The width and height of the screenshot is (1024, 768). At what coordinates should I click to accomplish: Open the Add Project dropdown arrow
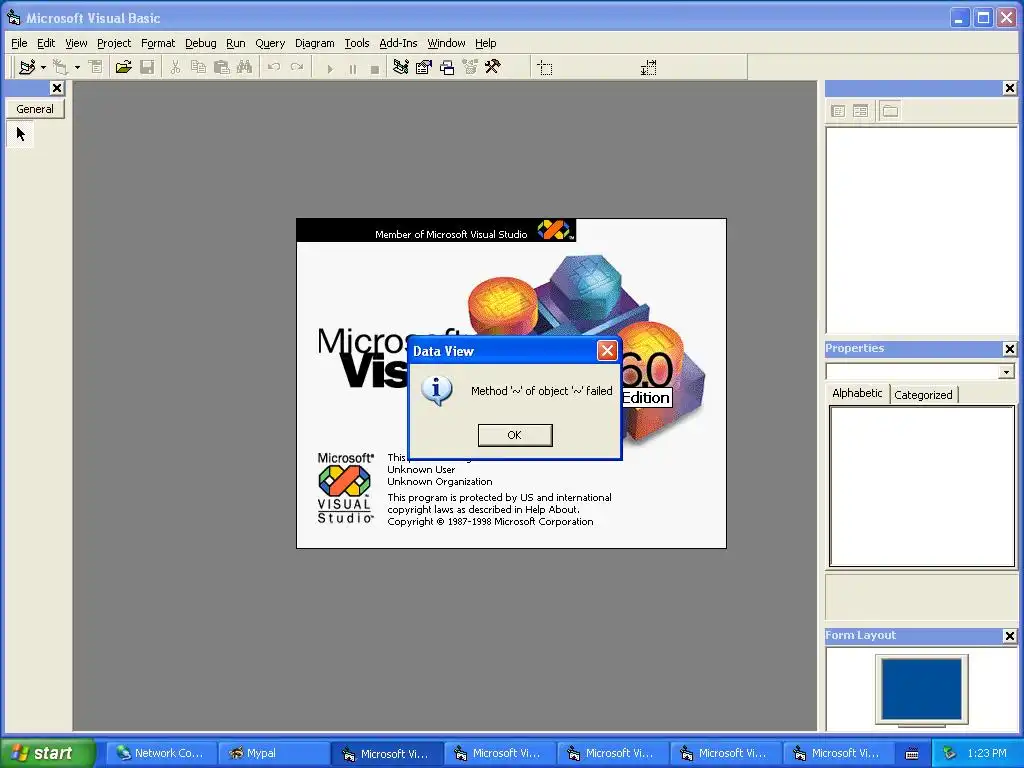[43, 67]
